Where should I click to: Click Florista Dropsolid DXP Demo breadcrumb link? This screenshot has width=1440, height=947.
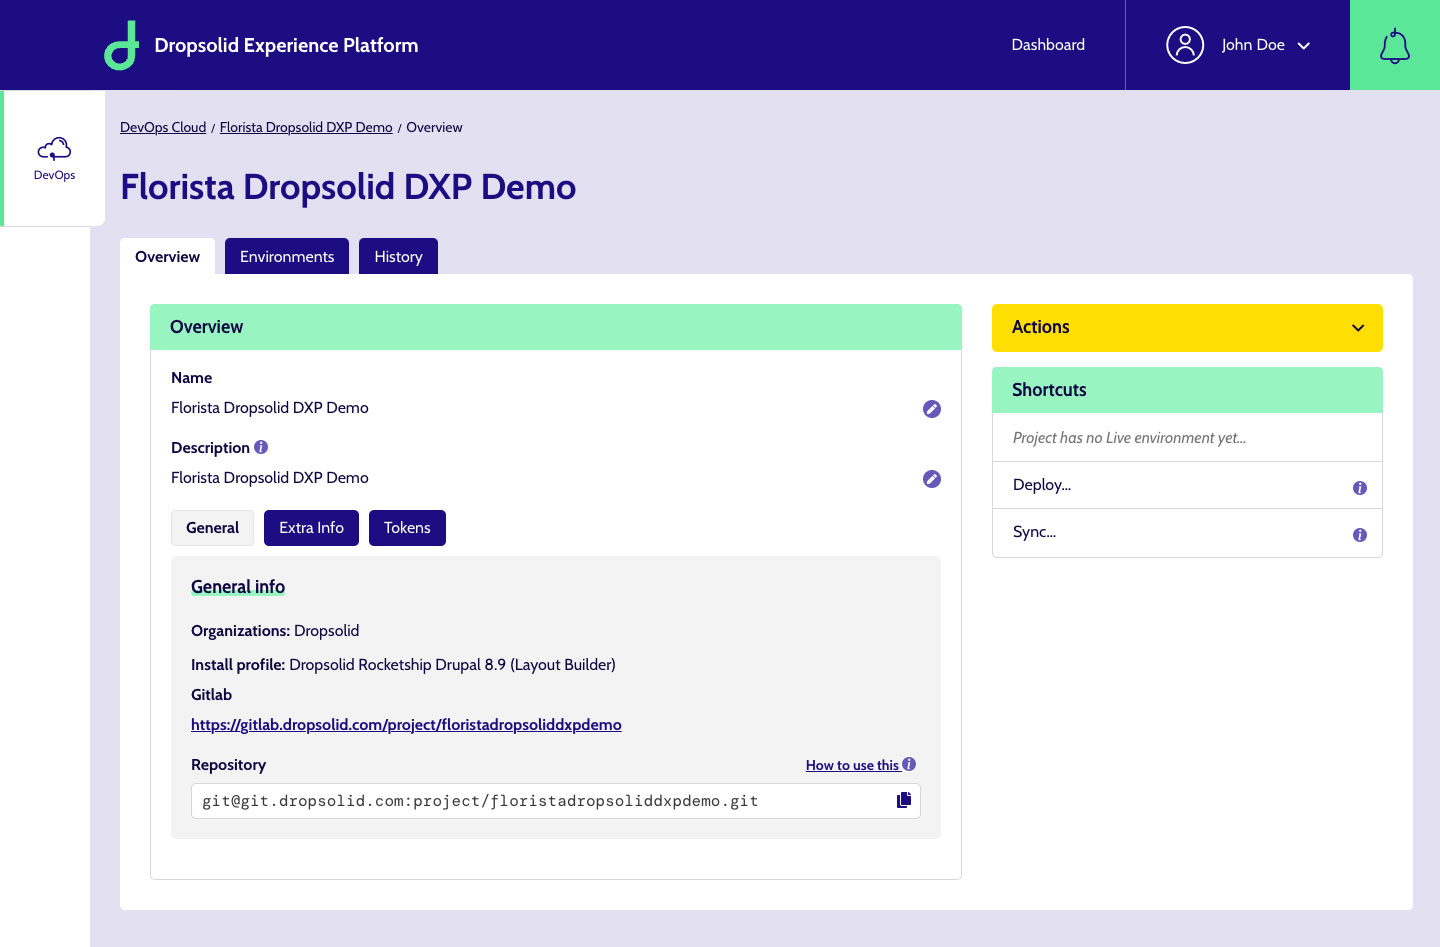[306, 127]
